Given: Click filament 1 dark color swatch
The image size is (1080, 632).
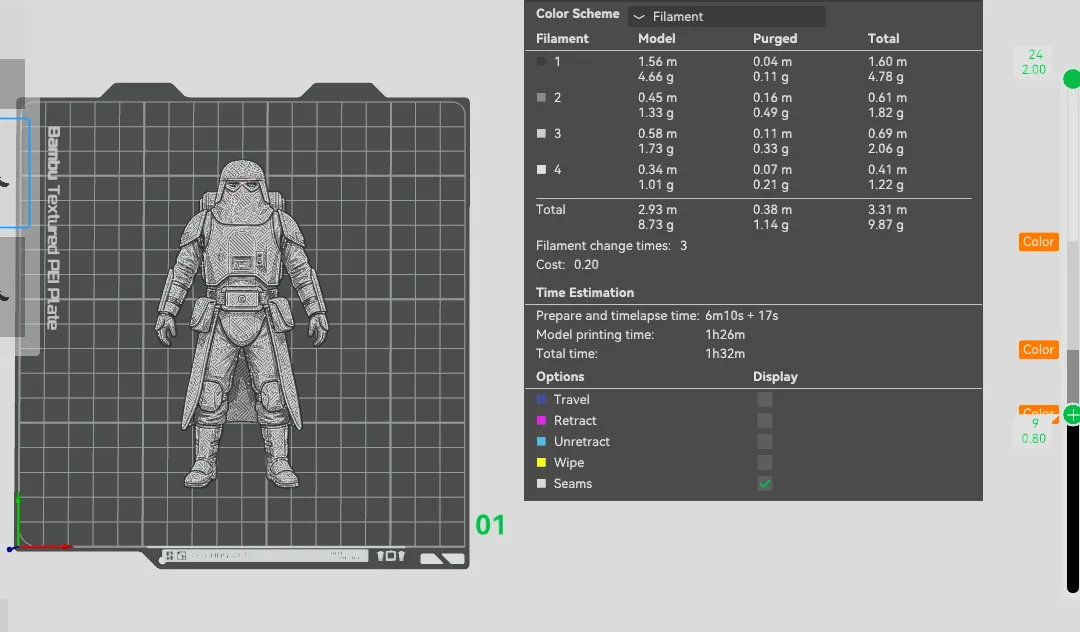Looking at the screenshot, I should [541, 61].
